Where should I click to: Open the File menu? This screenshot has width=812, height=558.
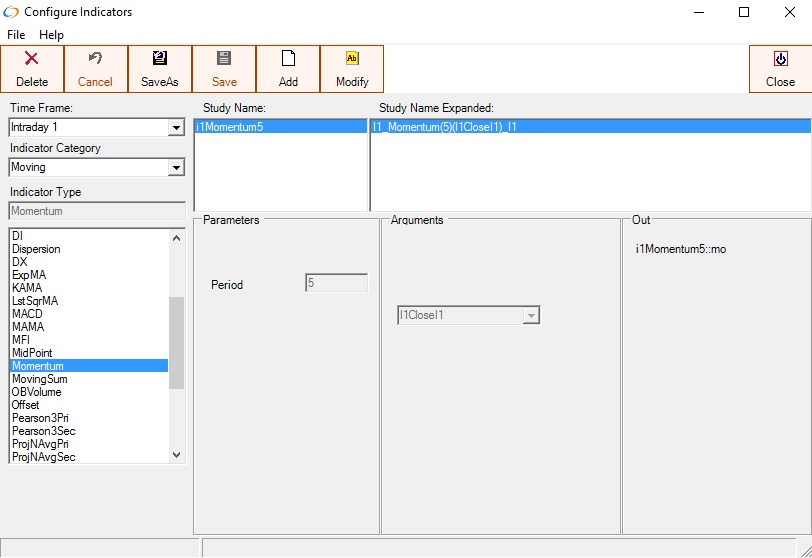tap(16, 35)
